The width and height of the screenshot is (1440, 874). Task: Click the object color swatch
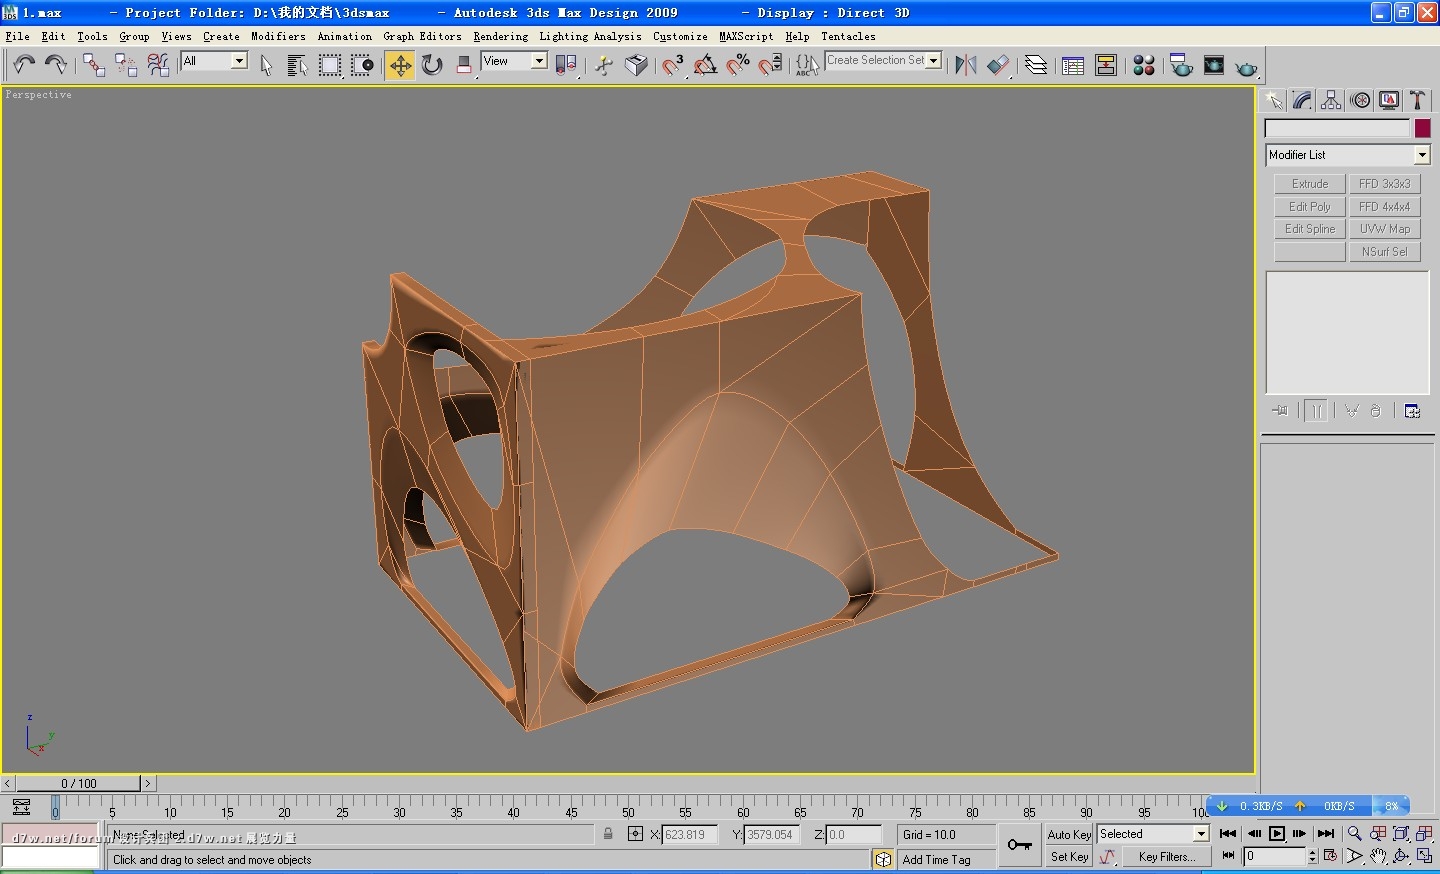point(1422,128)
